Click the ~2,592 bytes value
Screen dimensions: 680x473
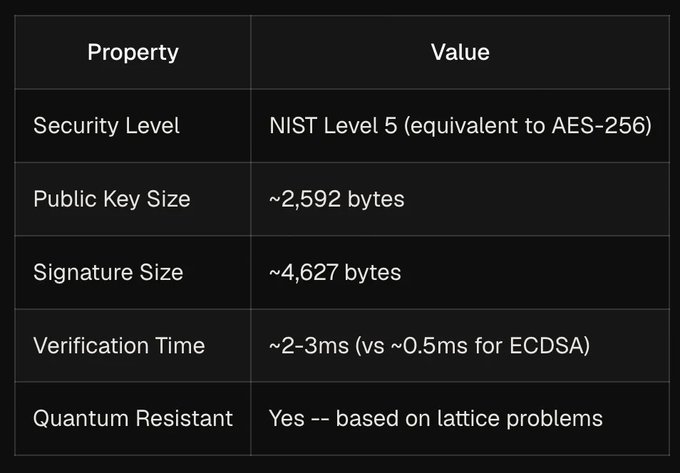(337, 199)
